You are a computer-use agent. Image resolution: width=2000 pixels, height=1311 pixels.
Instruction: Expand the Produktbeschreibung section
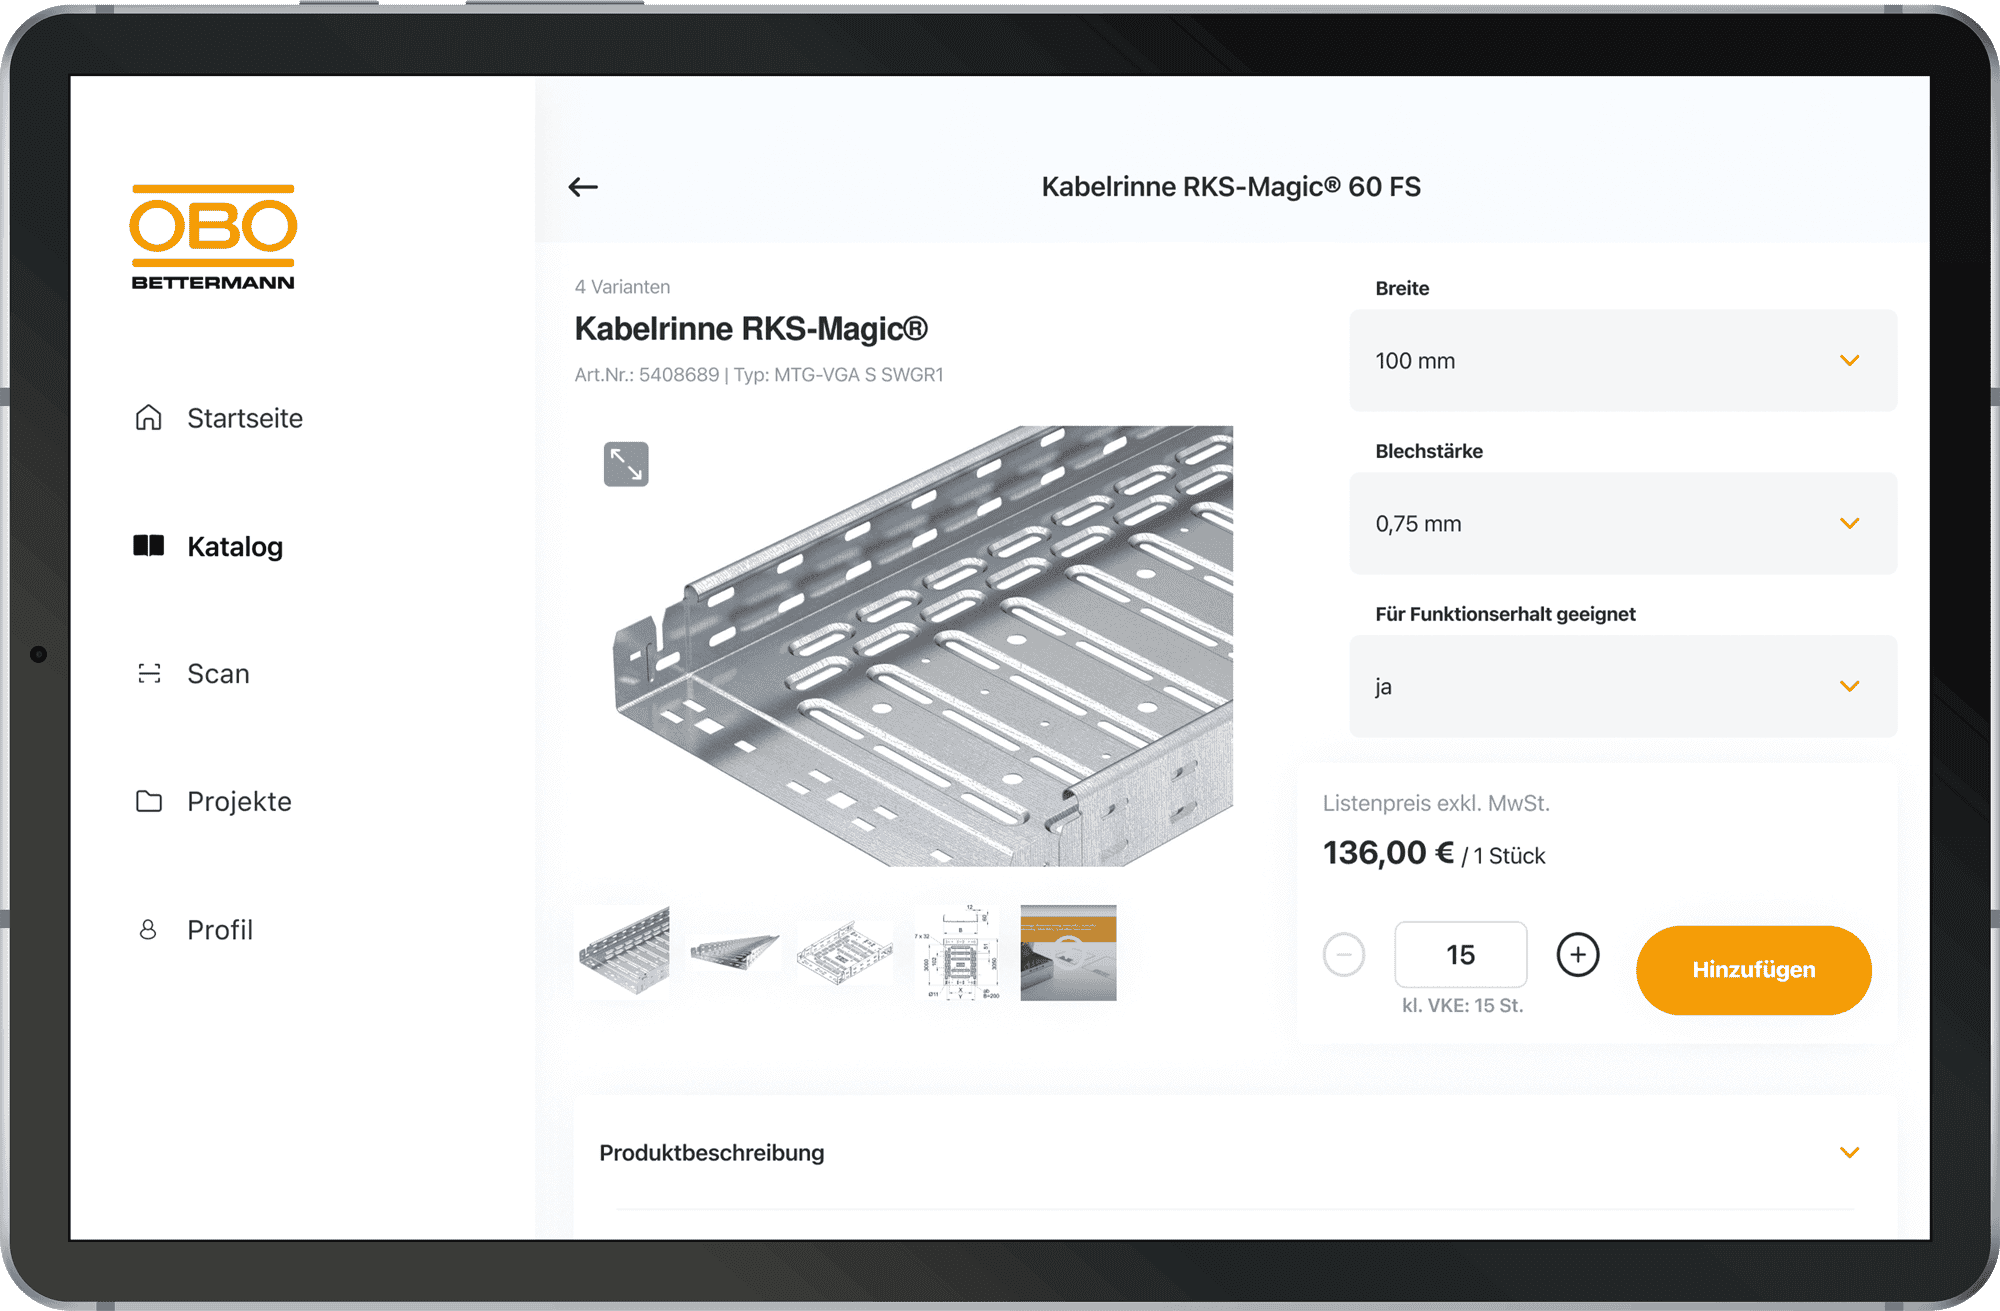point(1234,1153)
